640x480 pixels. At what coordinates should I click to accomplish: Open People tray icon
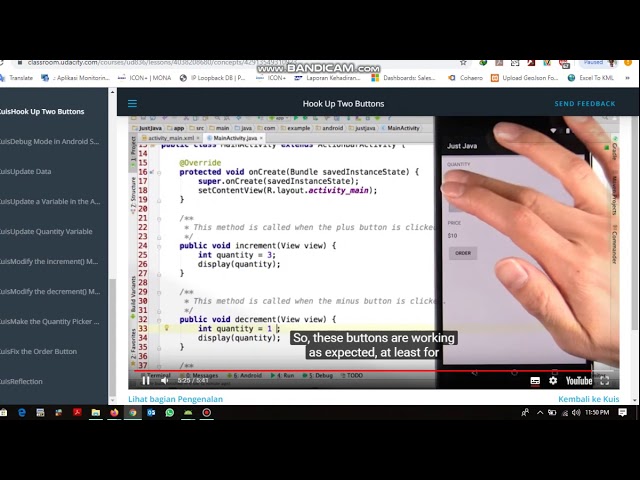(525, 413)
